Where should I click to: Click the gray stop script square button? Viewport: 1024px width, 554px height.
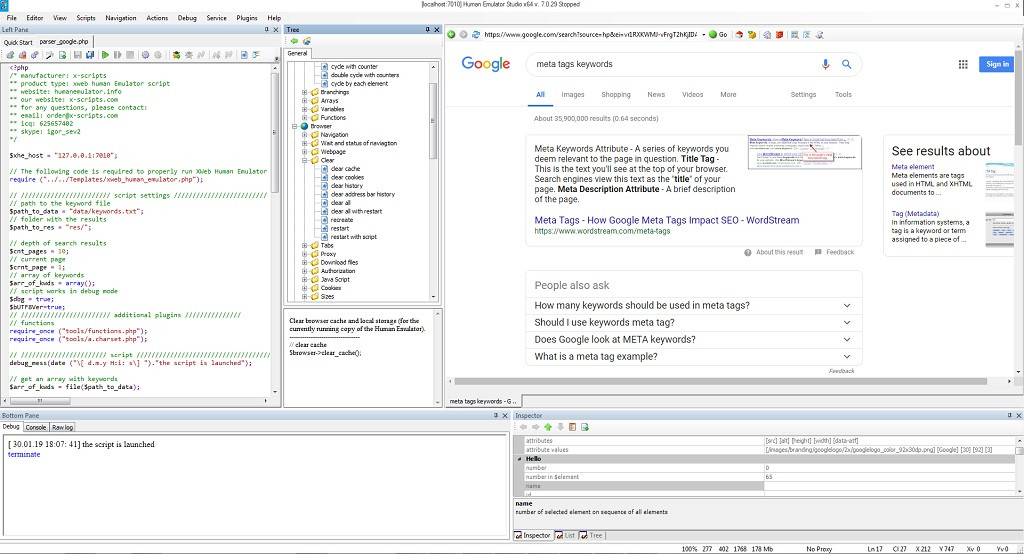[130, 55]
